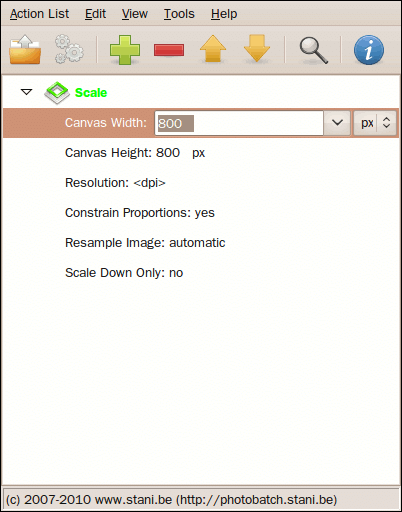Select the Scale action icon

pos(57,93)
